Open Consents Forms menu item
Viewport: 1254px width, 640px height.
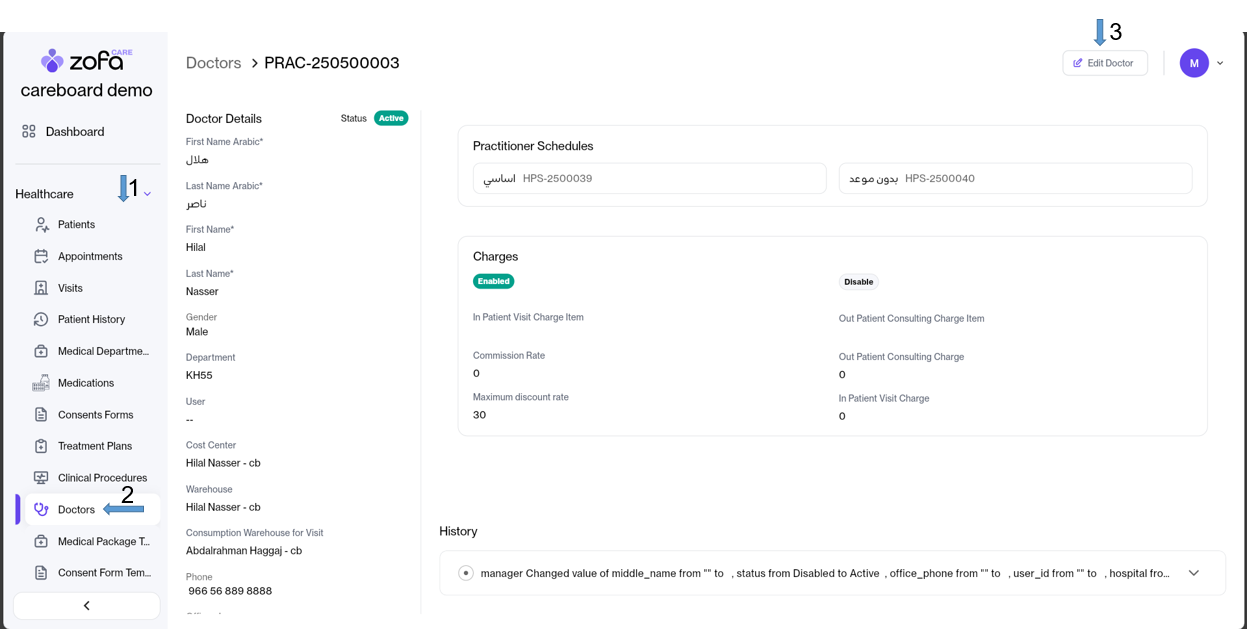pos(95,415)
